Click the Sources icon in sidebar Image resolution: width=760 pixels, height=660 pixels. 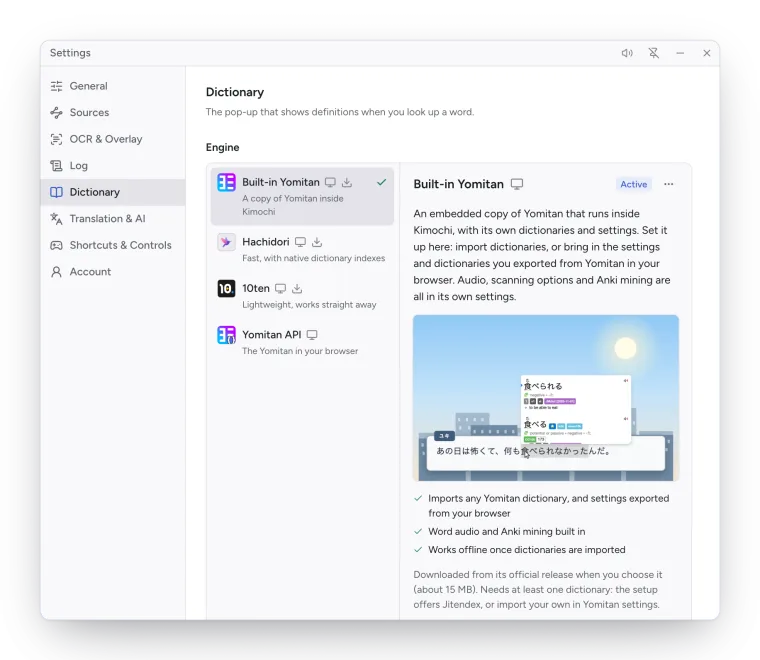[56, 113]
